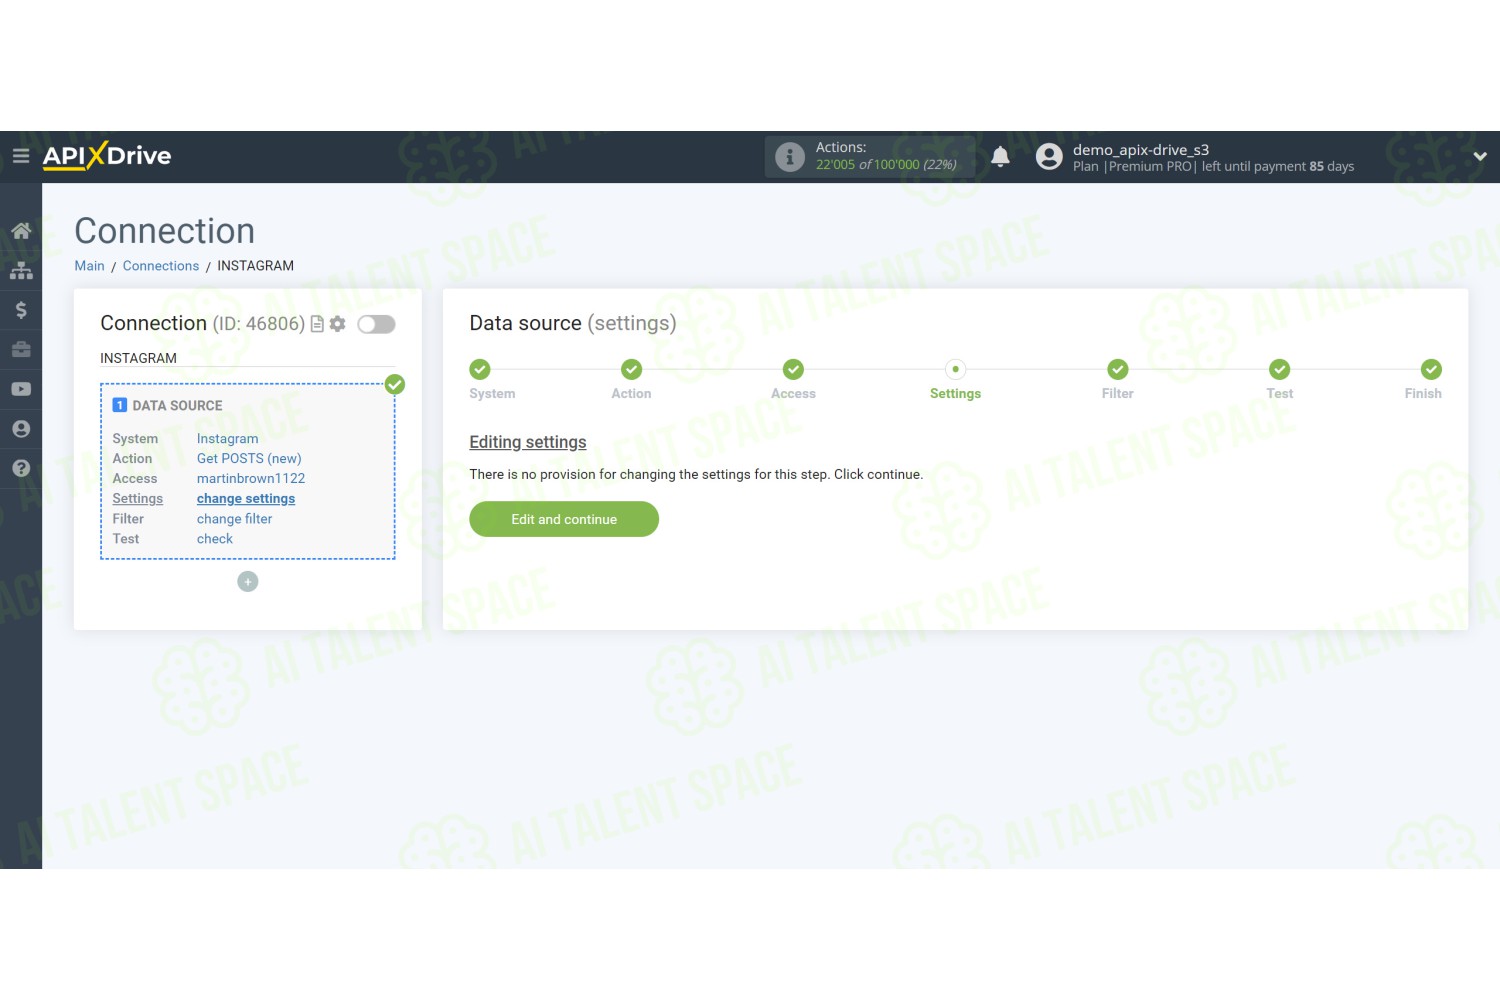Image resolution: width=1500 pixels, height=1000 pixels.
Task: Click the Instagram system link
Action: tap(228, 439)
